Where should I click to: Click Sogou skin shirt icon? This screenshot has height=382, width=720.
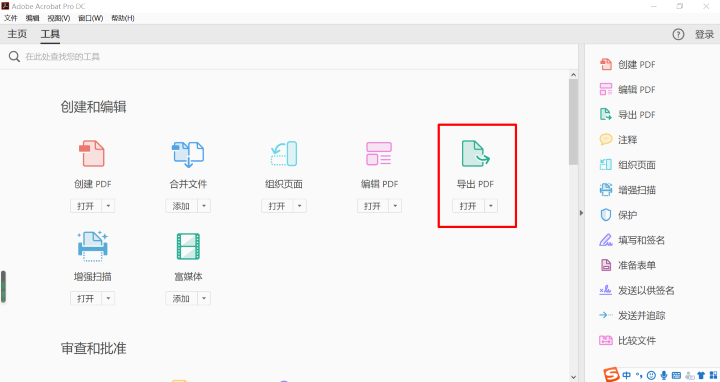pyautogui.click(x=701, y=375)
